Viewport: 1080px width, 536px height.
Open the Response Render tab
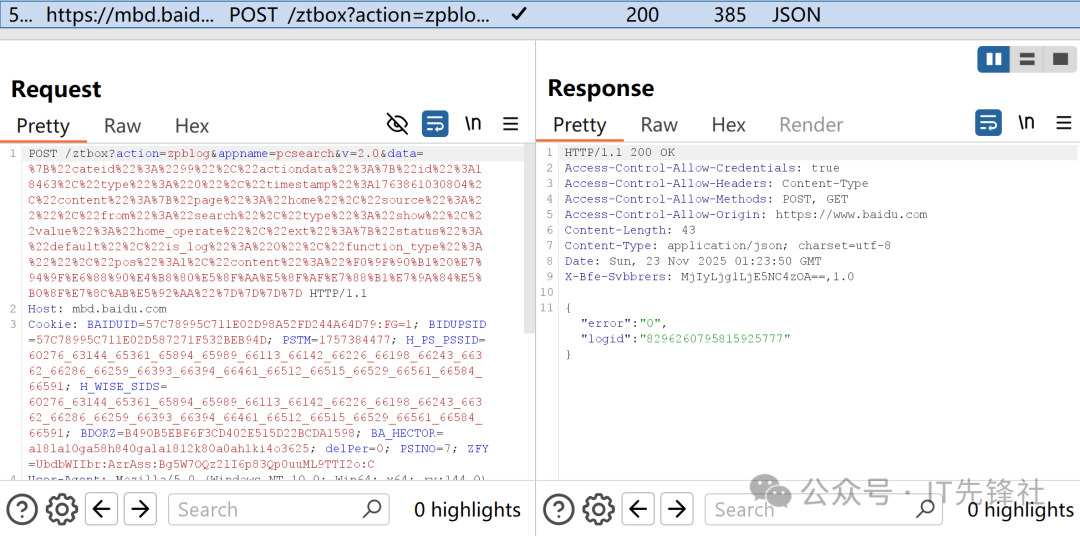coord(811,125)
